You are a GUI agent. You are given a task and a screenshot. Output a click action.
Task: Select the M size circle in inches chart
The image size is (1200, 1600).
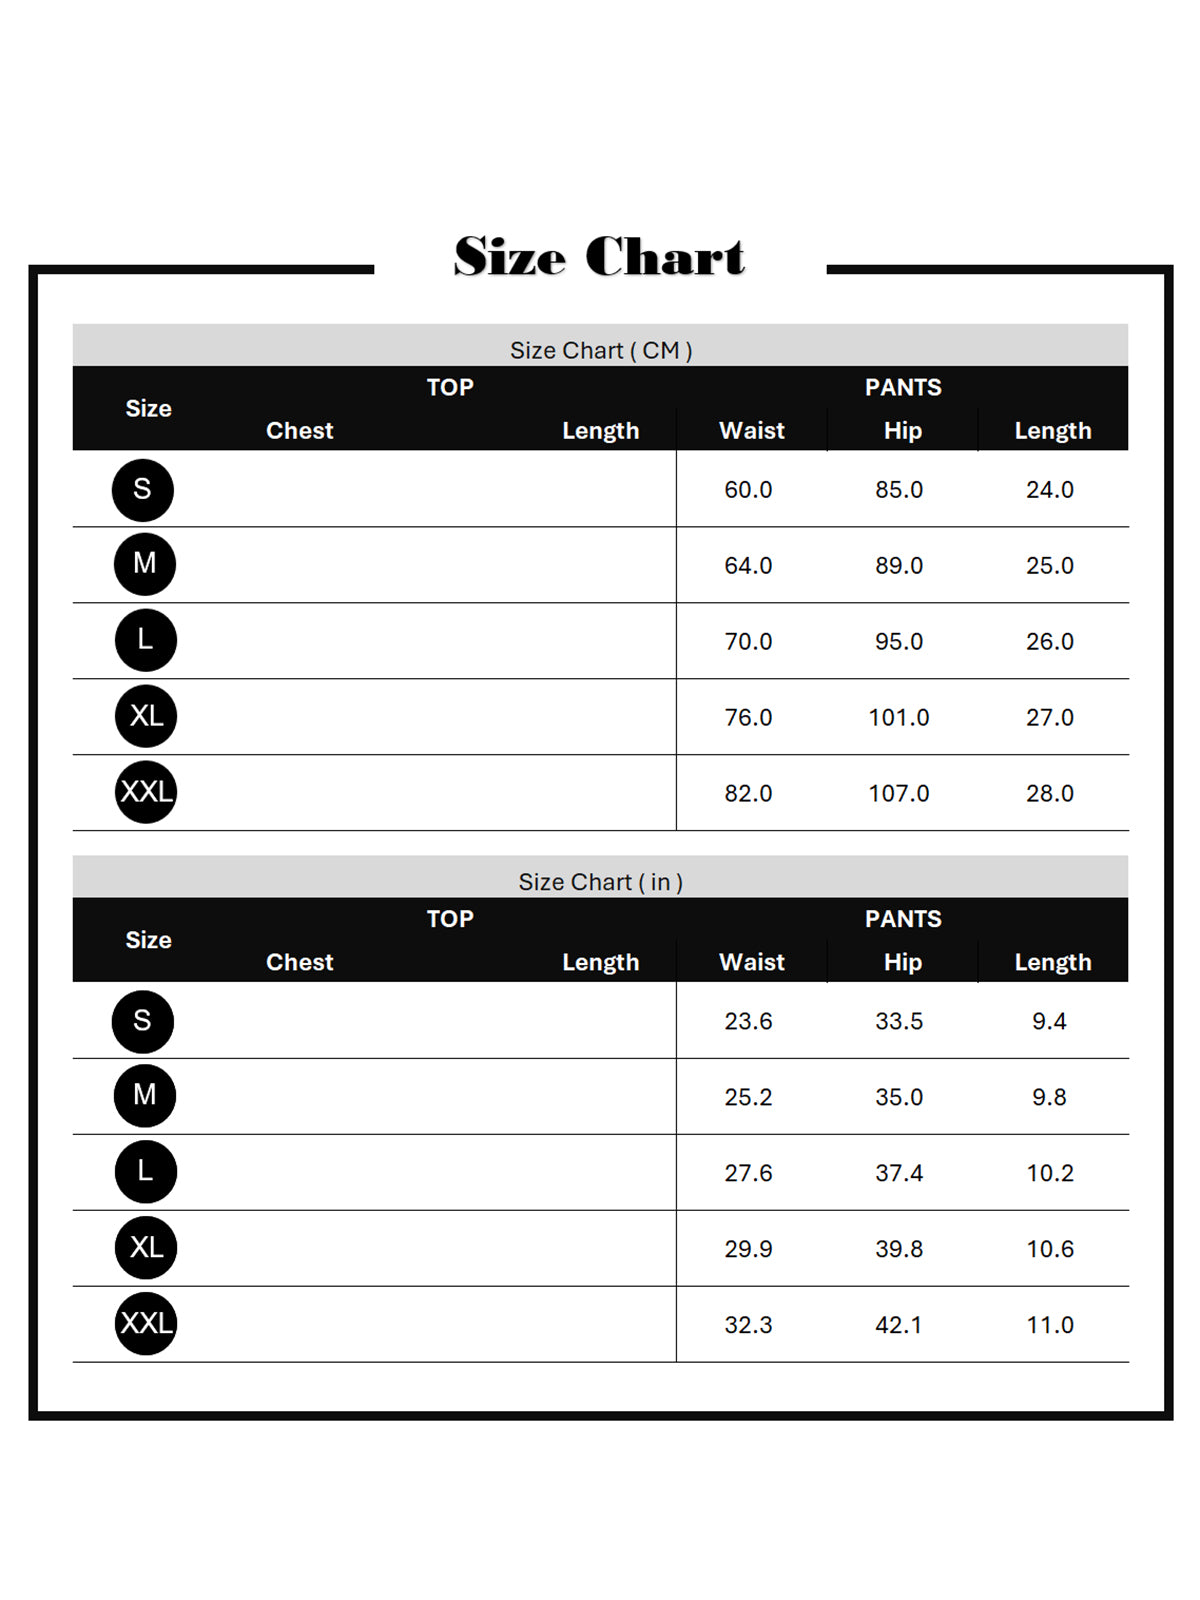tap(145, 1096)
